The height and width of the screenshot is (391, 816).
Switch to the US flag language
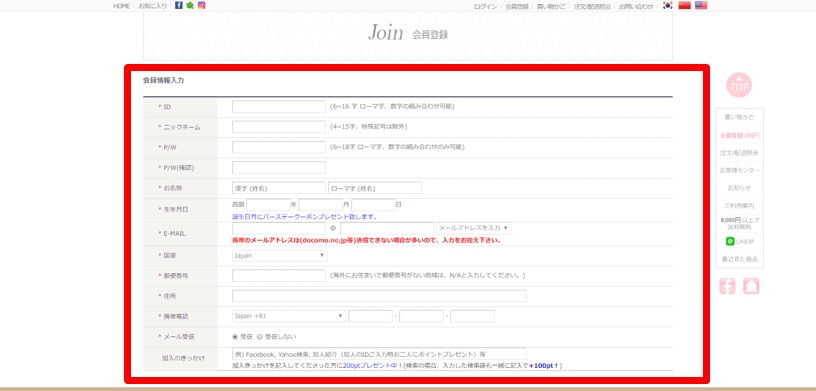[701, 6]
